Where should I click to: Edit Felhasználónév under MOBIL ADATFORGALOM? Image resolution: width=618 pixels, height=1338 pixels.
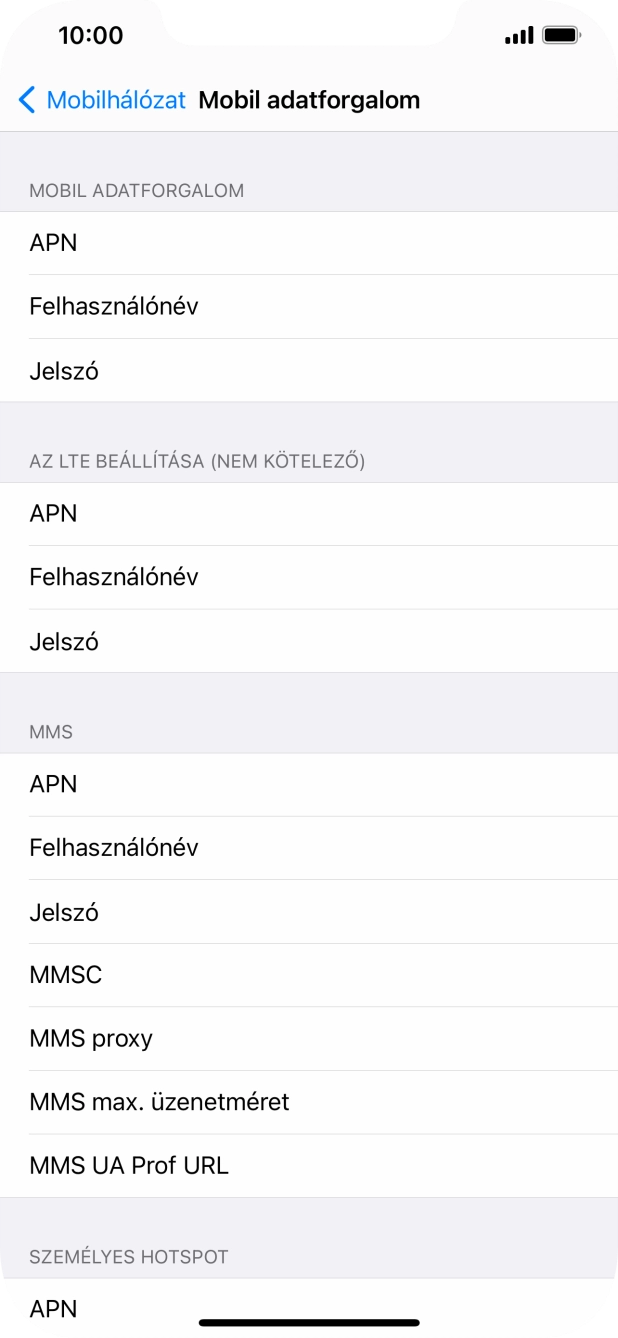click(x=309, y=307)
